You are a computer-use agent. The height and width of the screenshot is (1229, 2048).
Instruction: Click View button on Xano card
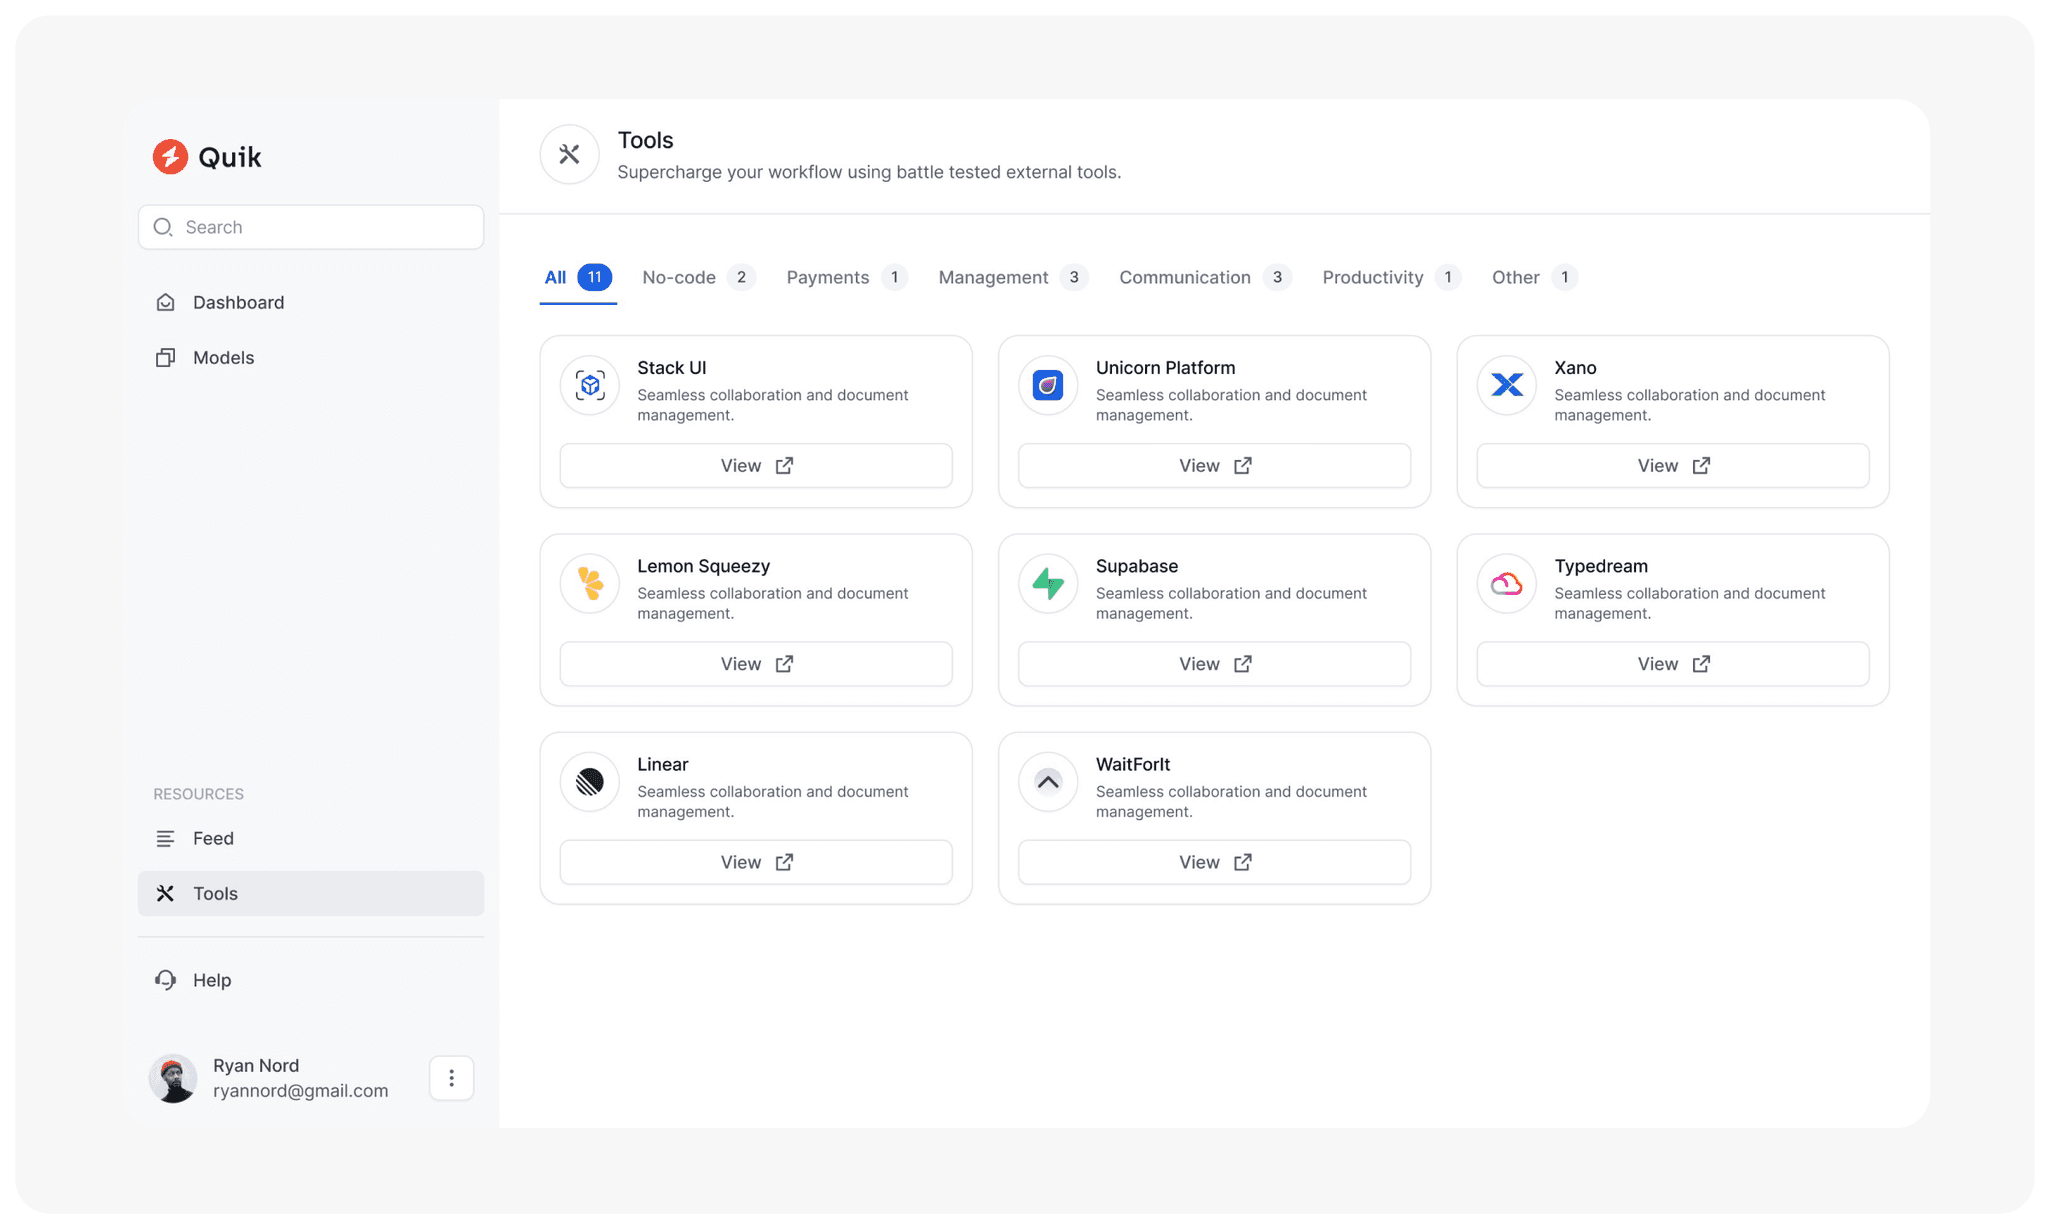click(1672, 466)
